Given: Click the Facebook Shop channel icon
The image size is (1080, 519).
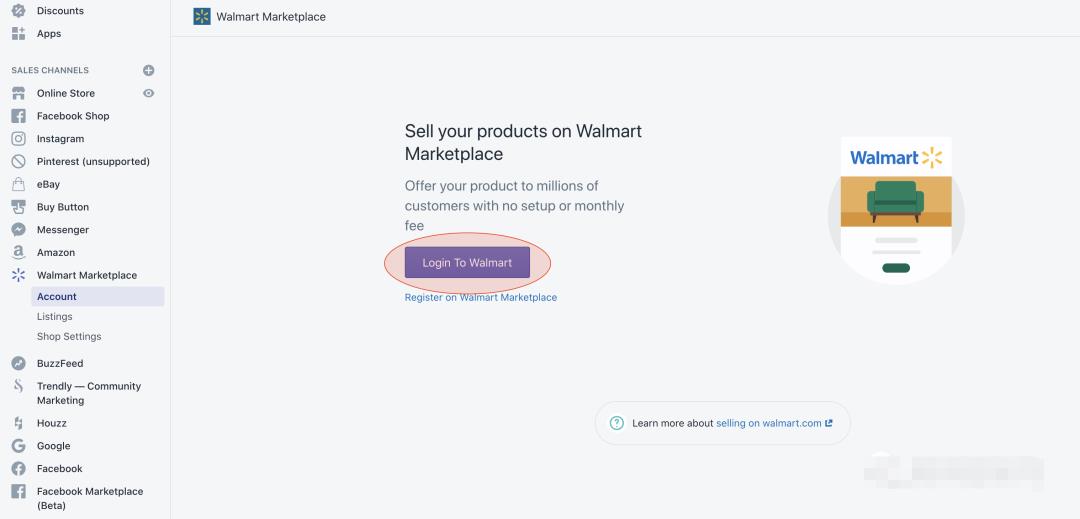Looking at the screenshot, I should coord(18,116).
